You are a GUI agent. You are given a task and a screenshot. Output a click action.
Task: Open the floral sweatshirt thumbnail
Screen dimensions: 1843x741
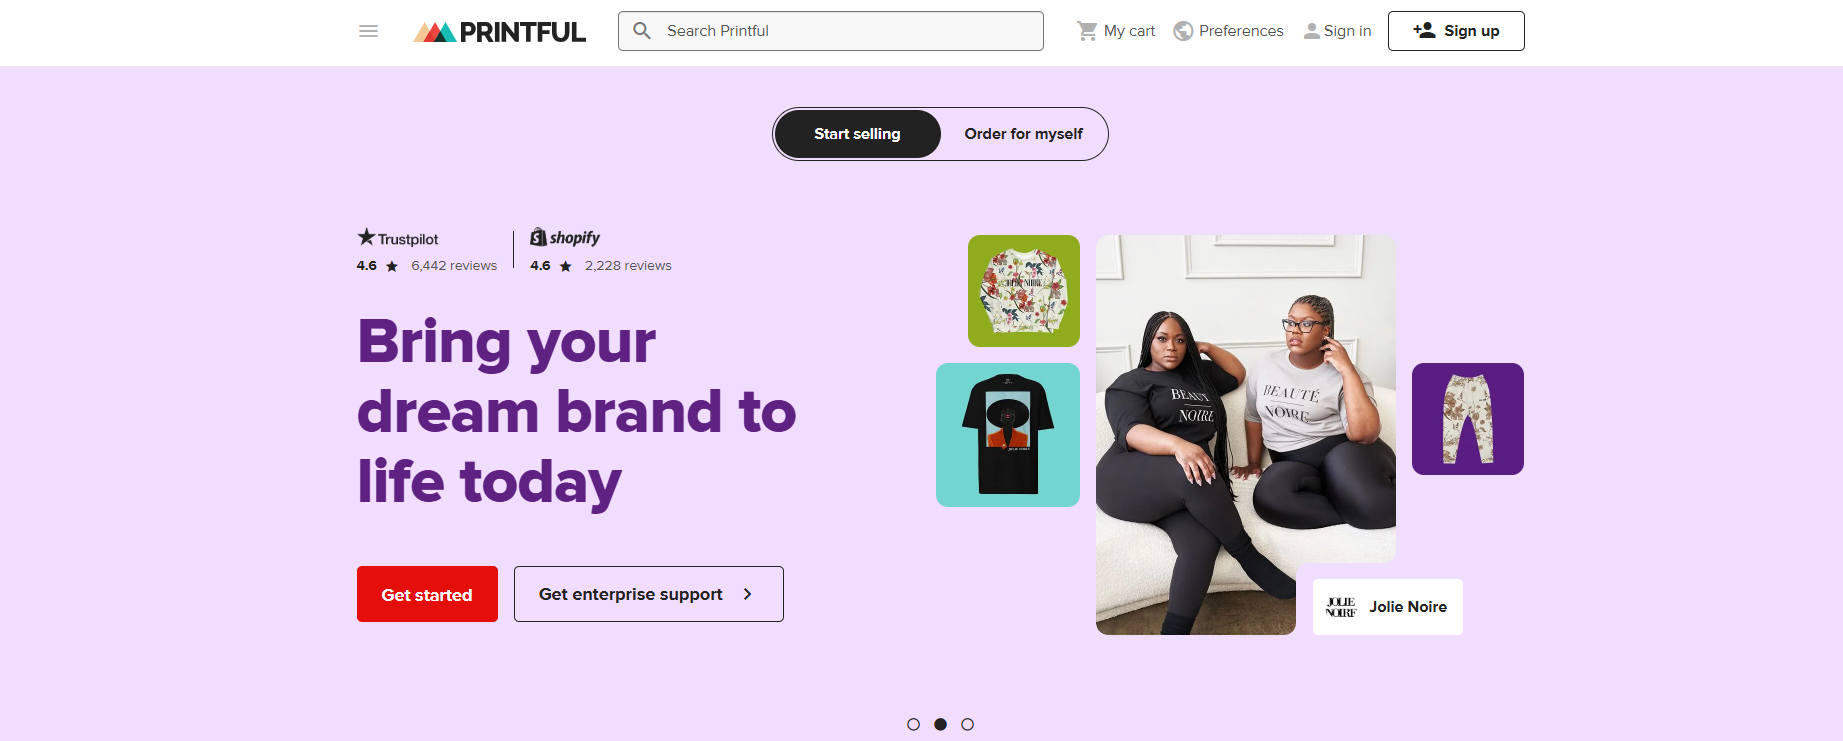(x=1024, y=291)
